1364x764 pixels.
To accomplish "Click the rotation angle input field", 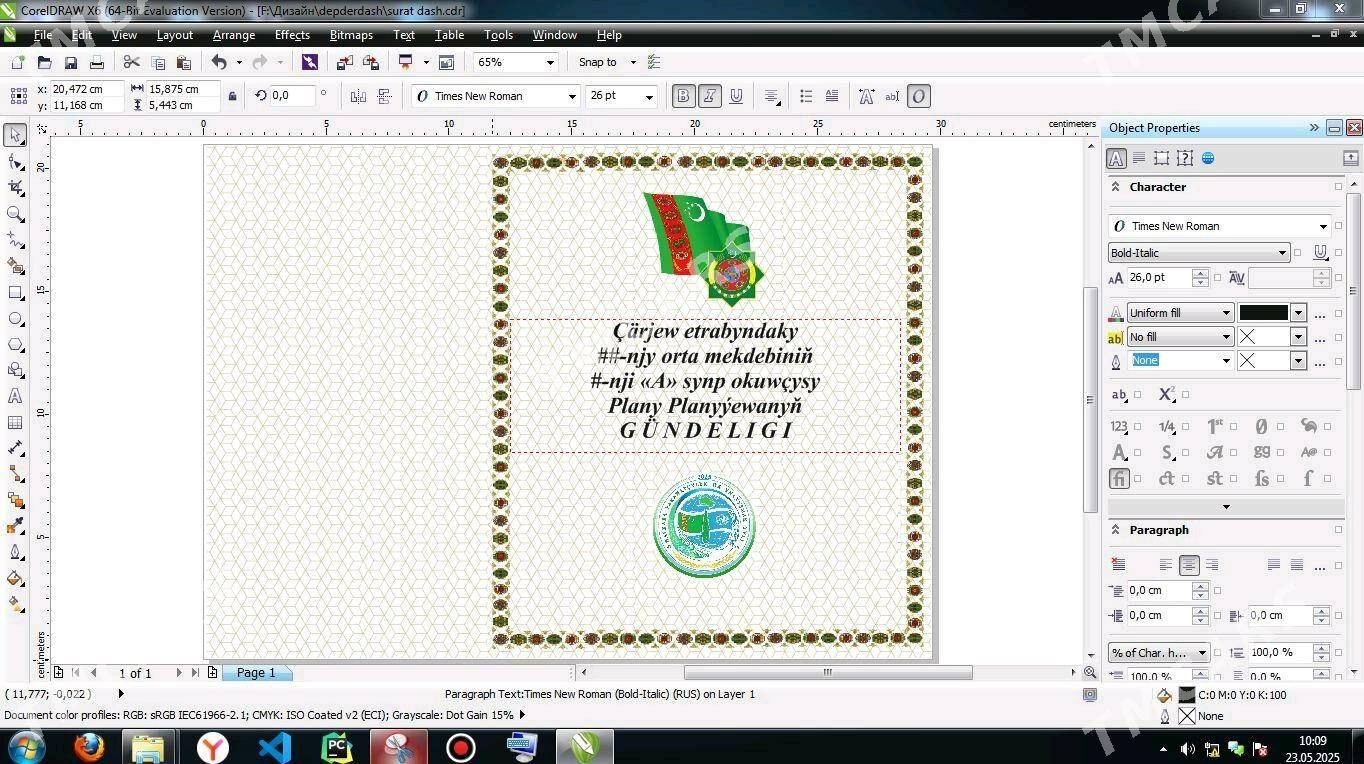I will pyautogui.click(x=292, y=95).
